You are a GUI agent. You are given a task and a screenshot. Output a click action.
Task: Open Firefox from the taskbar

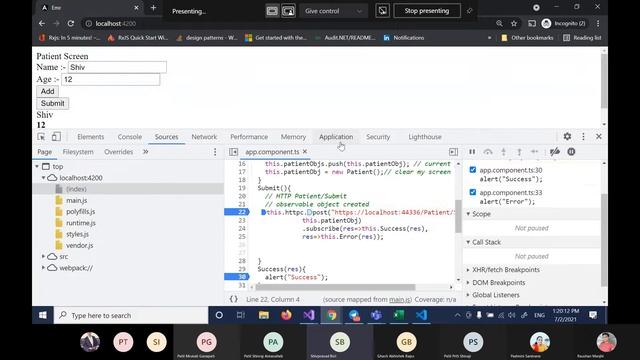tap(286, 315)
